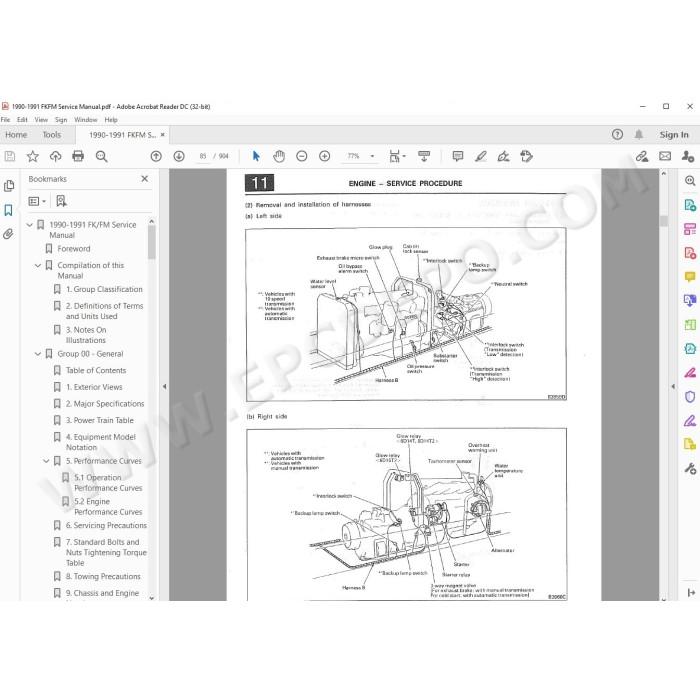
Task: Add file to starred with the star icon
Action: tap(33, 156)
